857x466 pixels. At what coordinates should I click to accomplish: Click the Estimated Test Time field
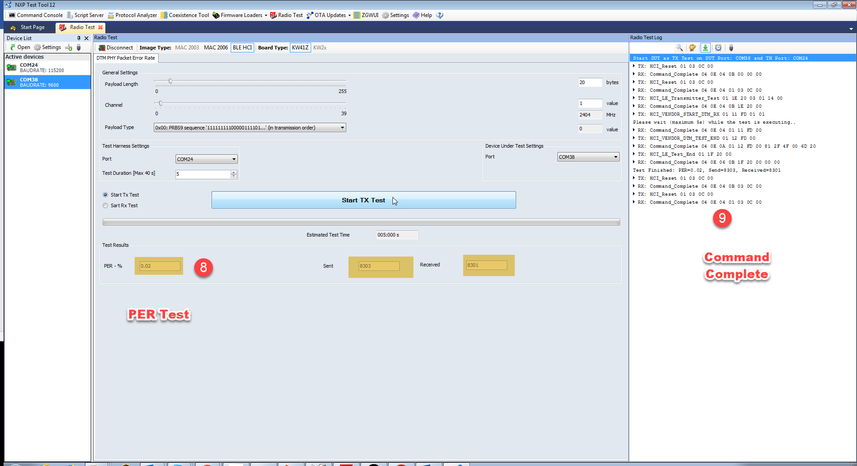pos(397,235)
